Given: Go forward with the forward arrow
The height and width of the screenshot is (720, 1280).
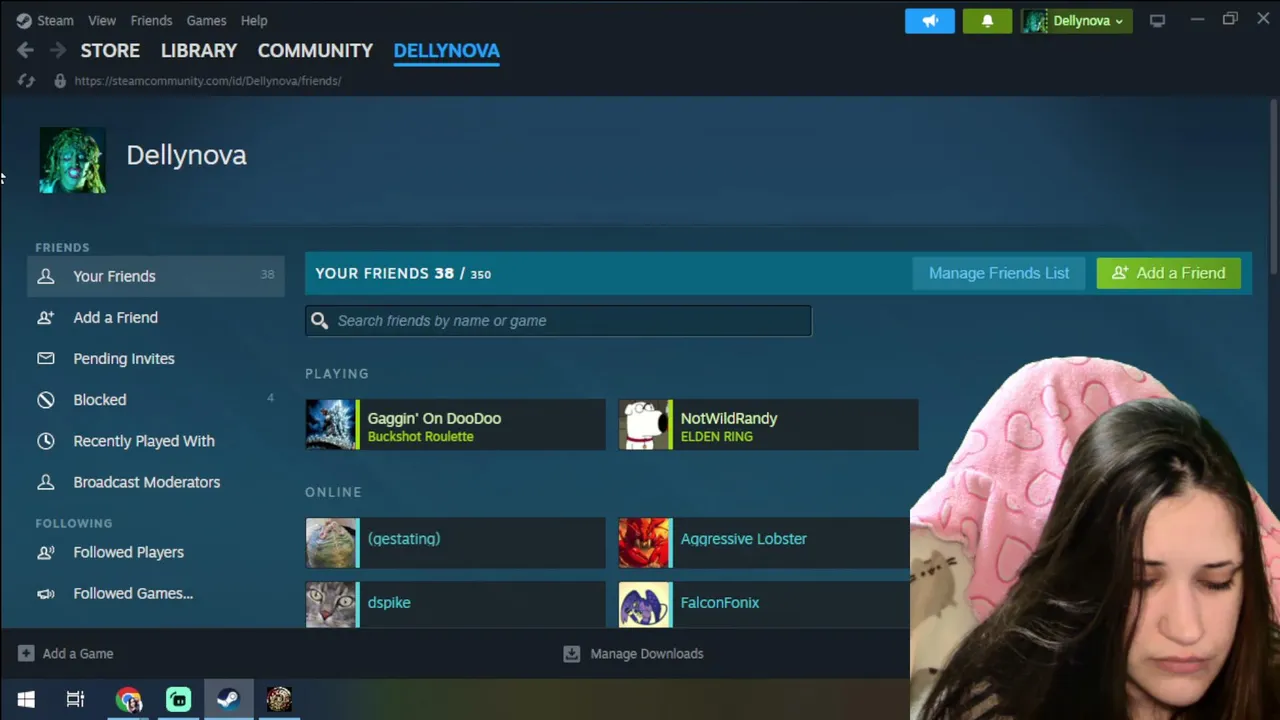Looking at the screenshot, I should (x=58, y=50).
